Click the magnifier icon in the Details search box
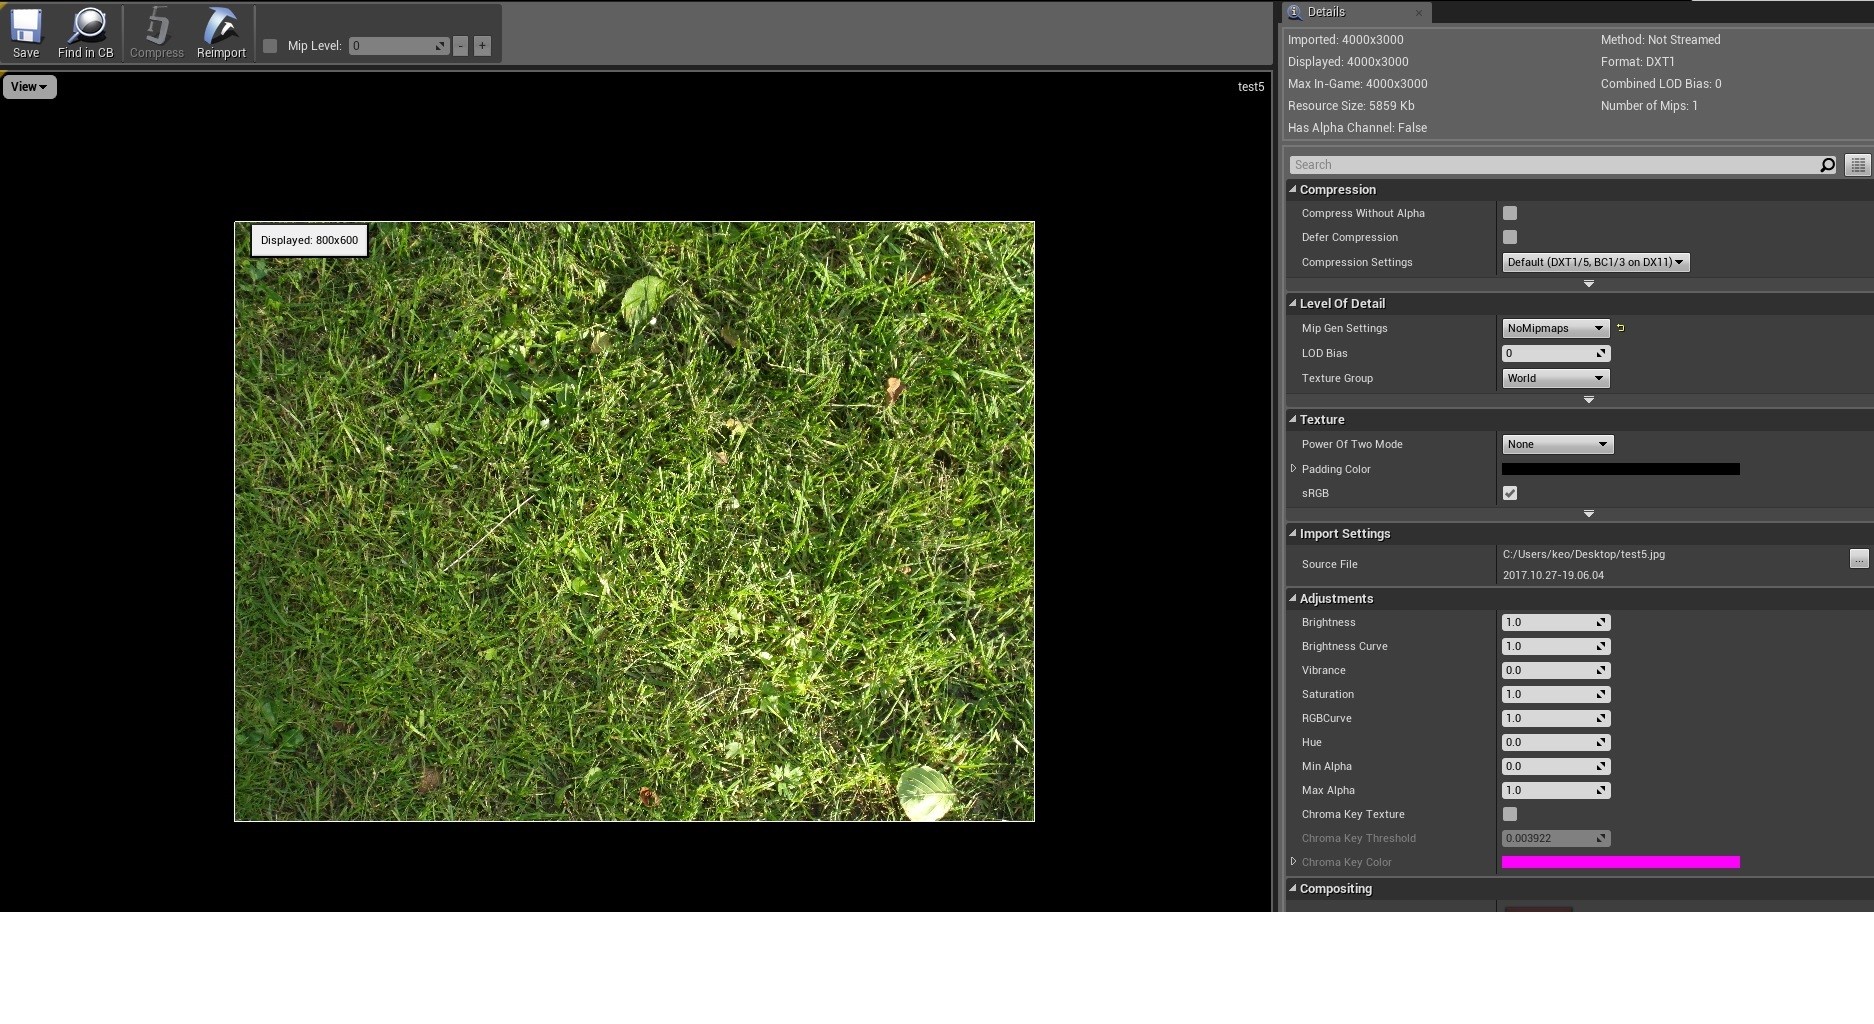 [x=1827, y=165]
